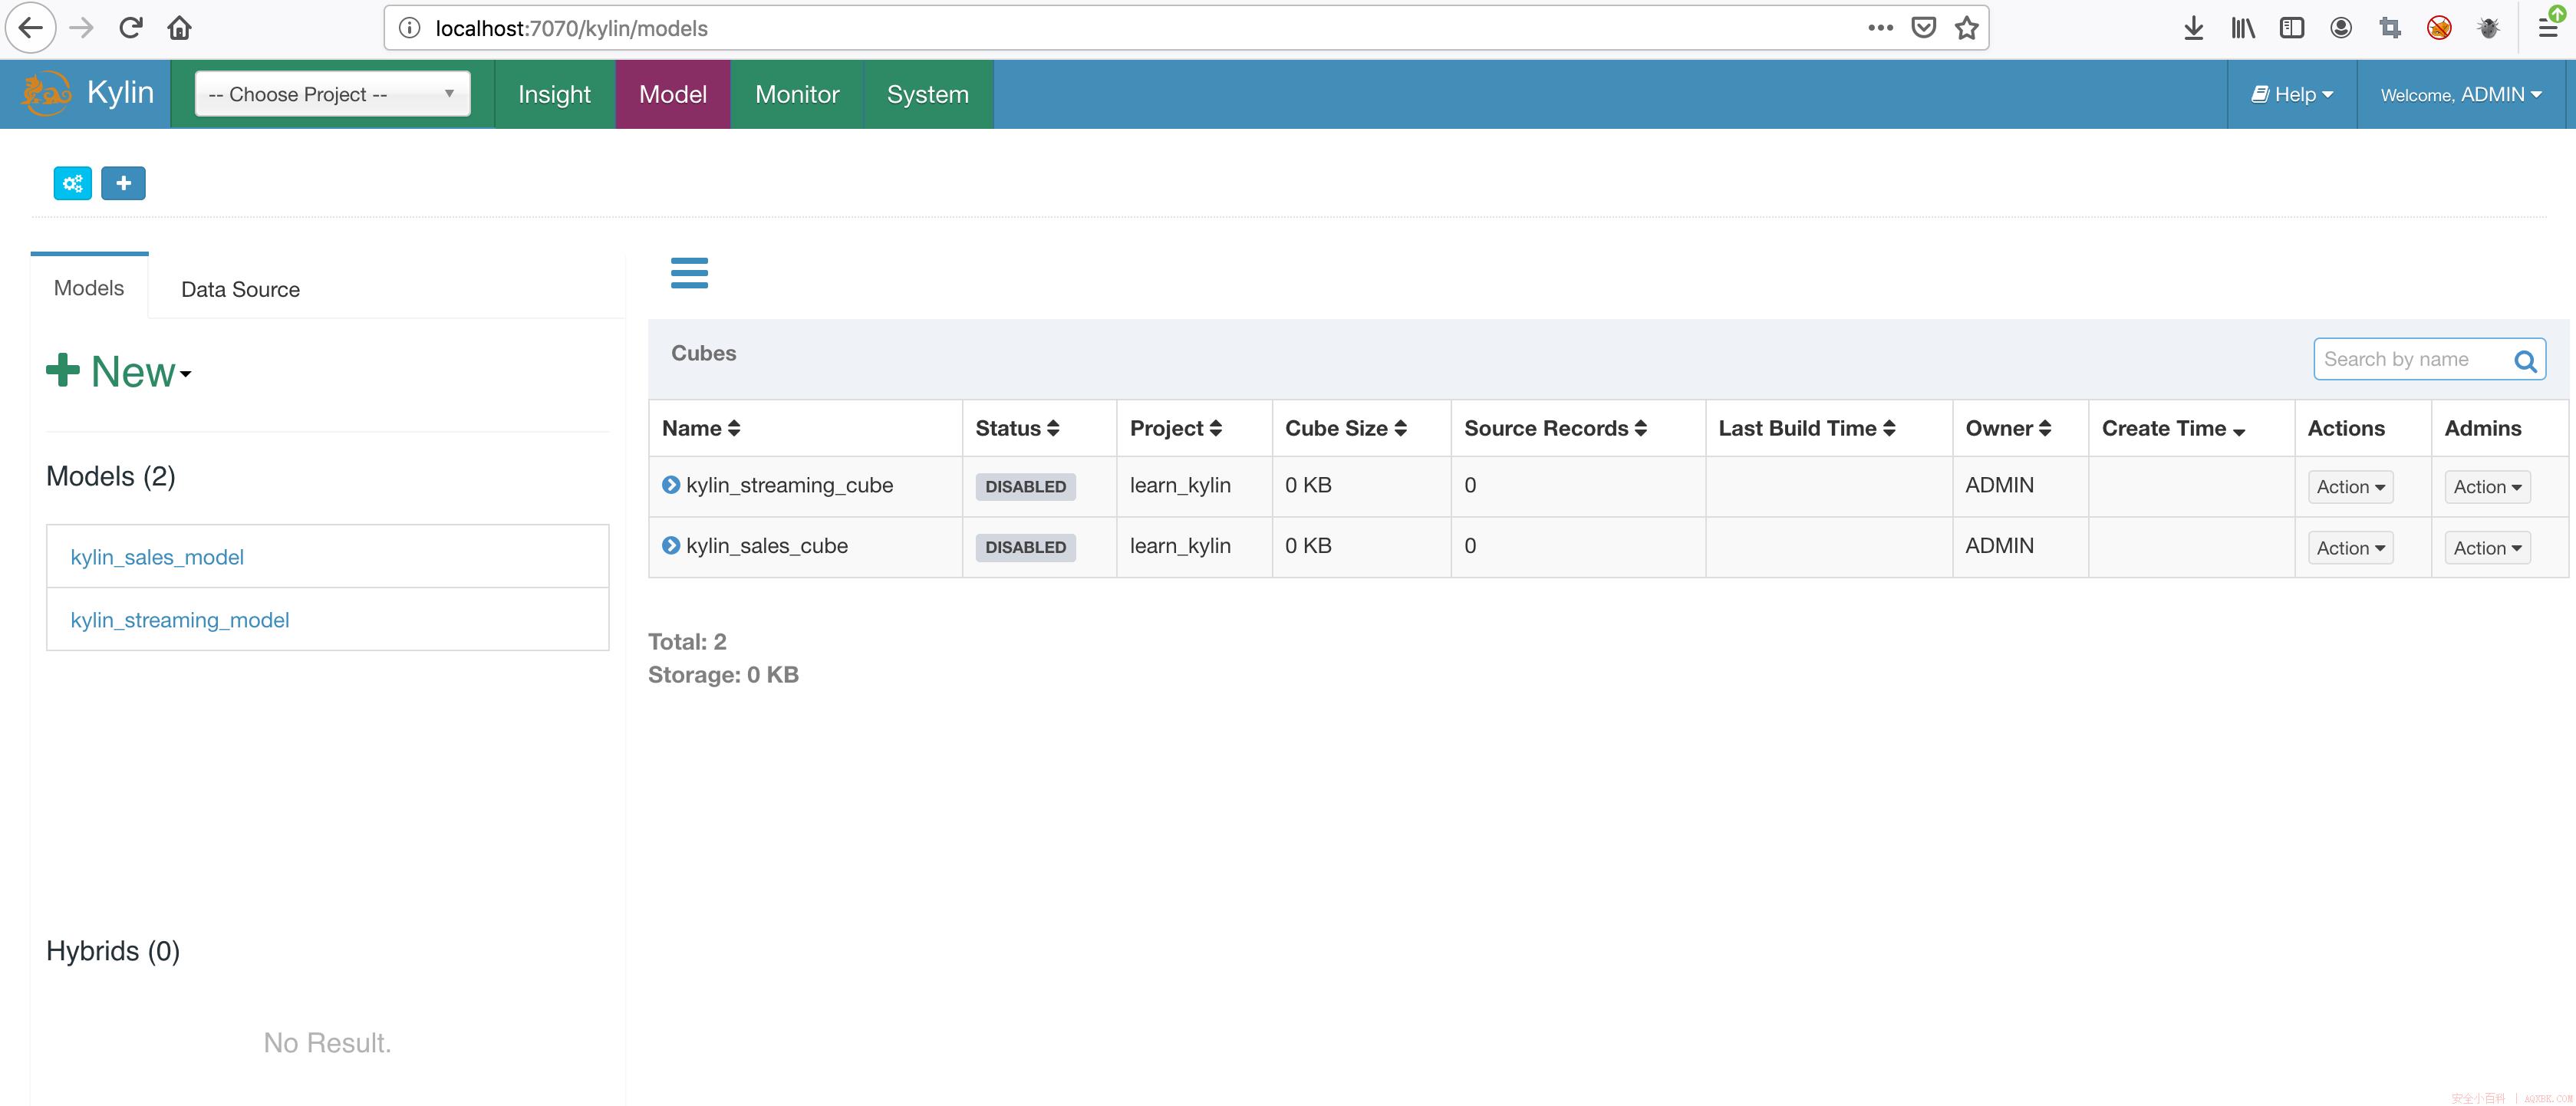Click the browser forward arrow
The height and width of the screenshot is (1106, 2576).
pos(81,28)
